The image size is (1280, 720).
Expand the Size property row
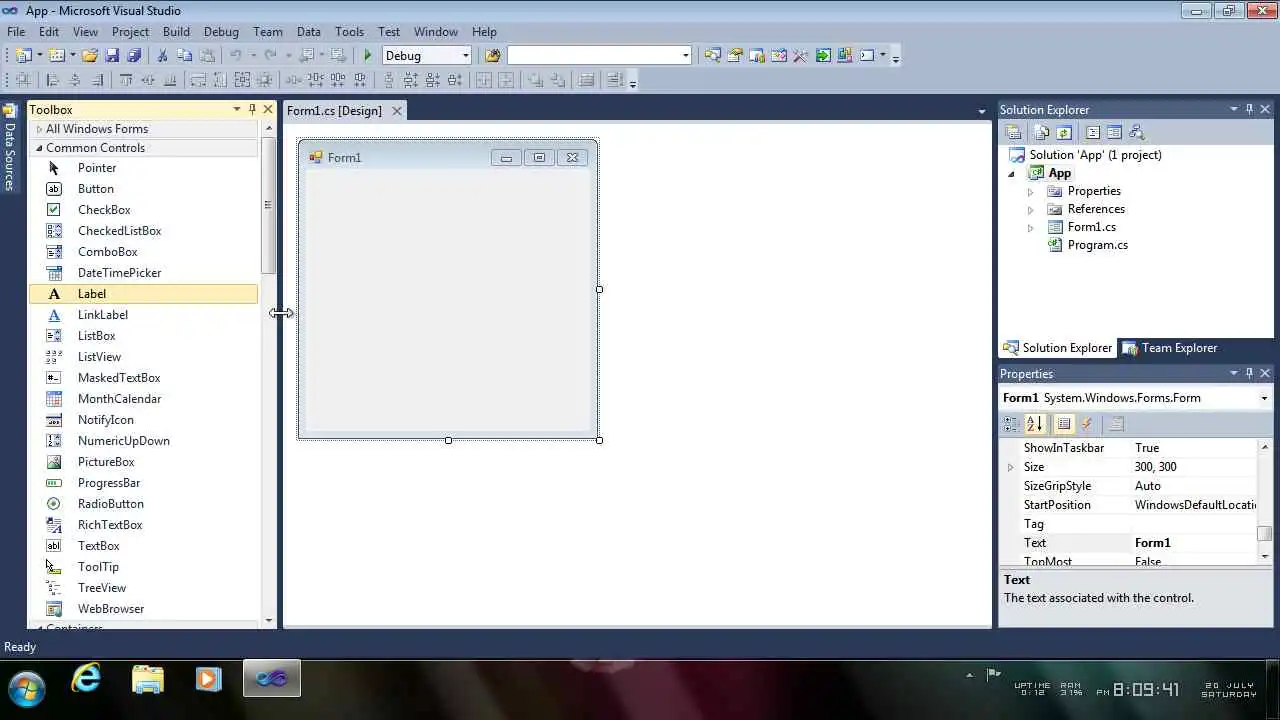coord(1010,467)
